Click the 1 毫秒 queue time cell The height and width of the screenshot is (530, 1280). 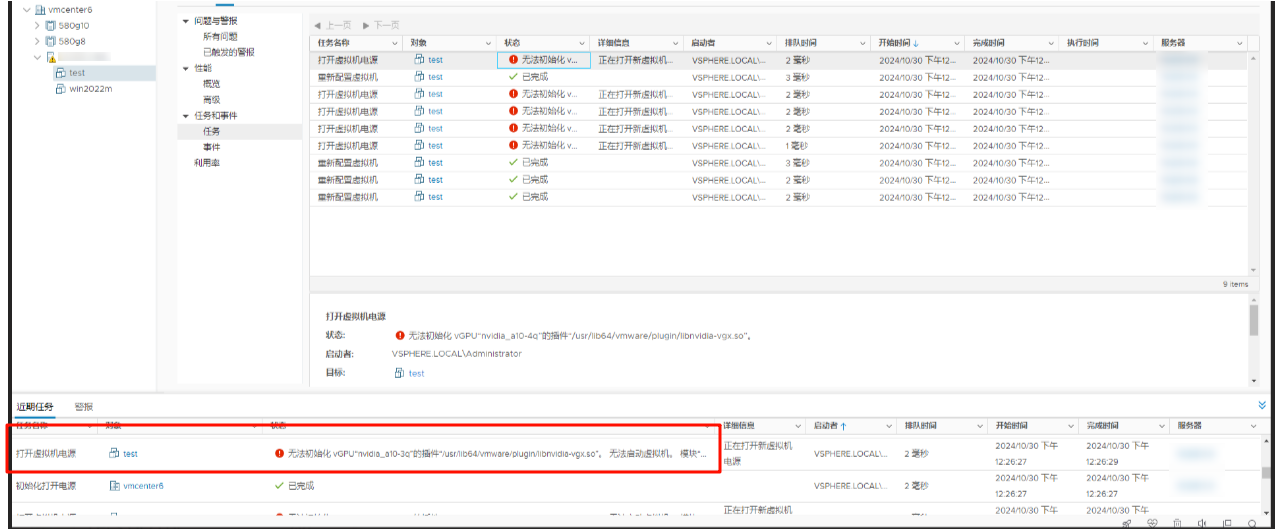click(x=798, y=145)
